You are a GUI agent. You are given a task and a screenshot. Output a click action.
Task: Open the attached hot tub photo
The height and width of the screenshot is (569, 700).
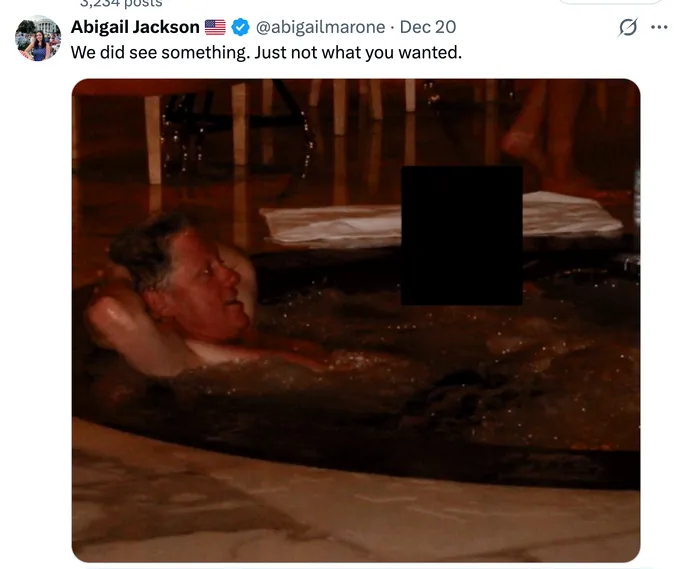pyautogui.click(x=356, y=320)
